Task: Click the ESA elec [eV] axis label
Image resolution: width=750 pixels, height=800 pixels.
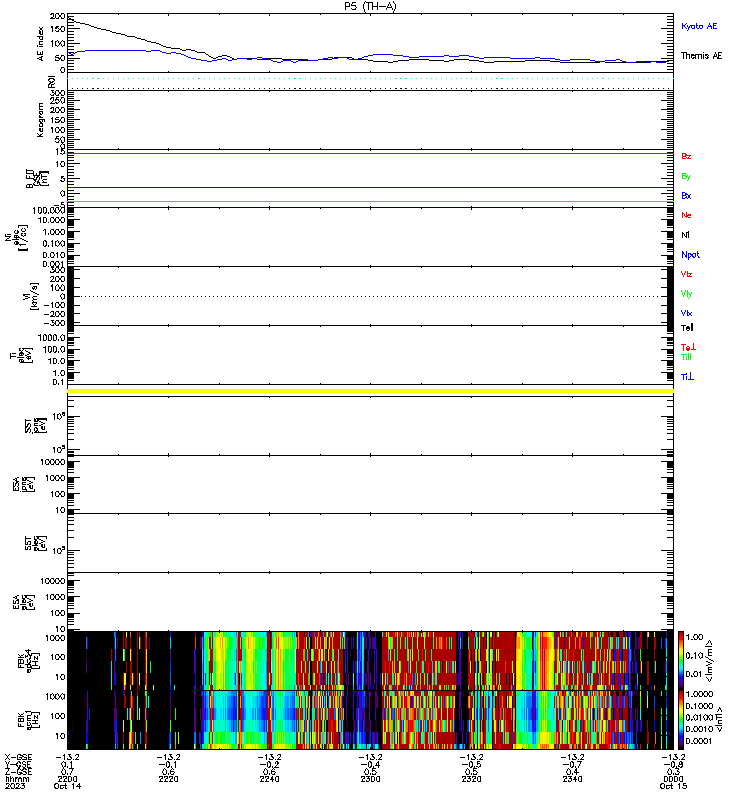Action: pyautogui.click(x=23, y=603)
